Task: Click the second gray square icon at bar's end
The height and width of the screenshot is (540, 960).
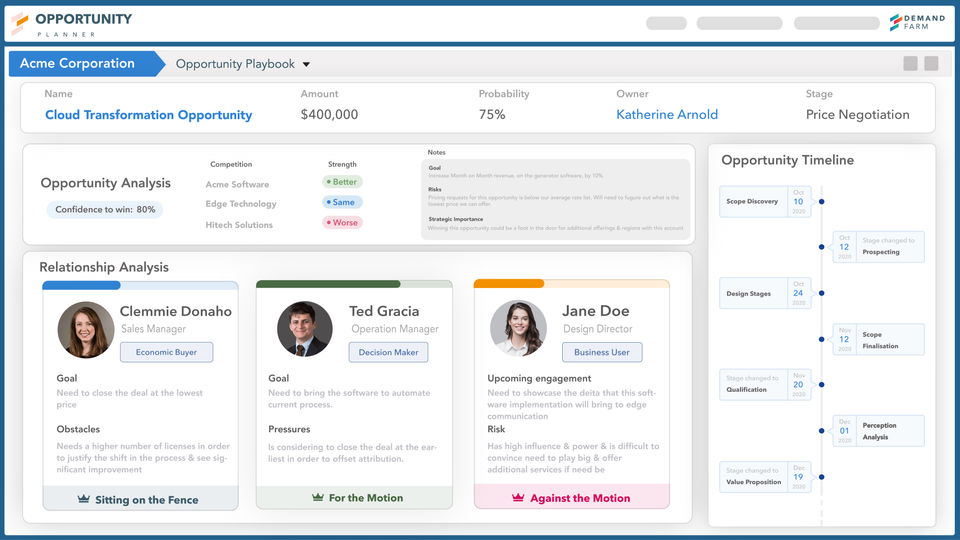Action: pyautogui.click(x=931, y=63)
